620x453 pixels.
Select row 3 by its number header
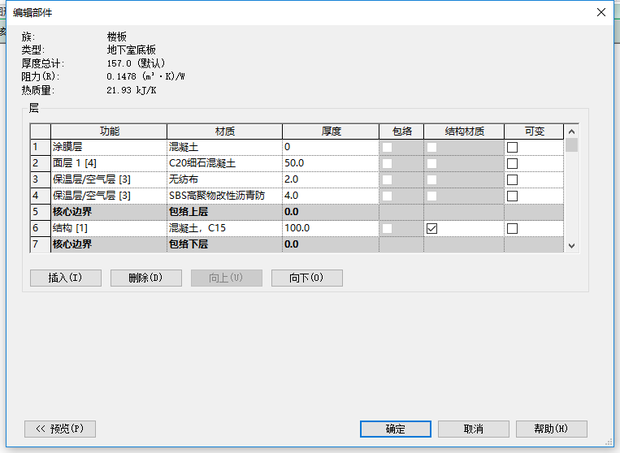pos(38,180)
